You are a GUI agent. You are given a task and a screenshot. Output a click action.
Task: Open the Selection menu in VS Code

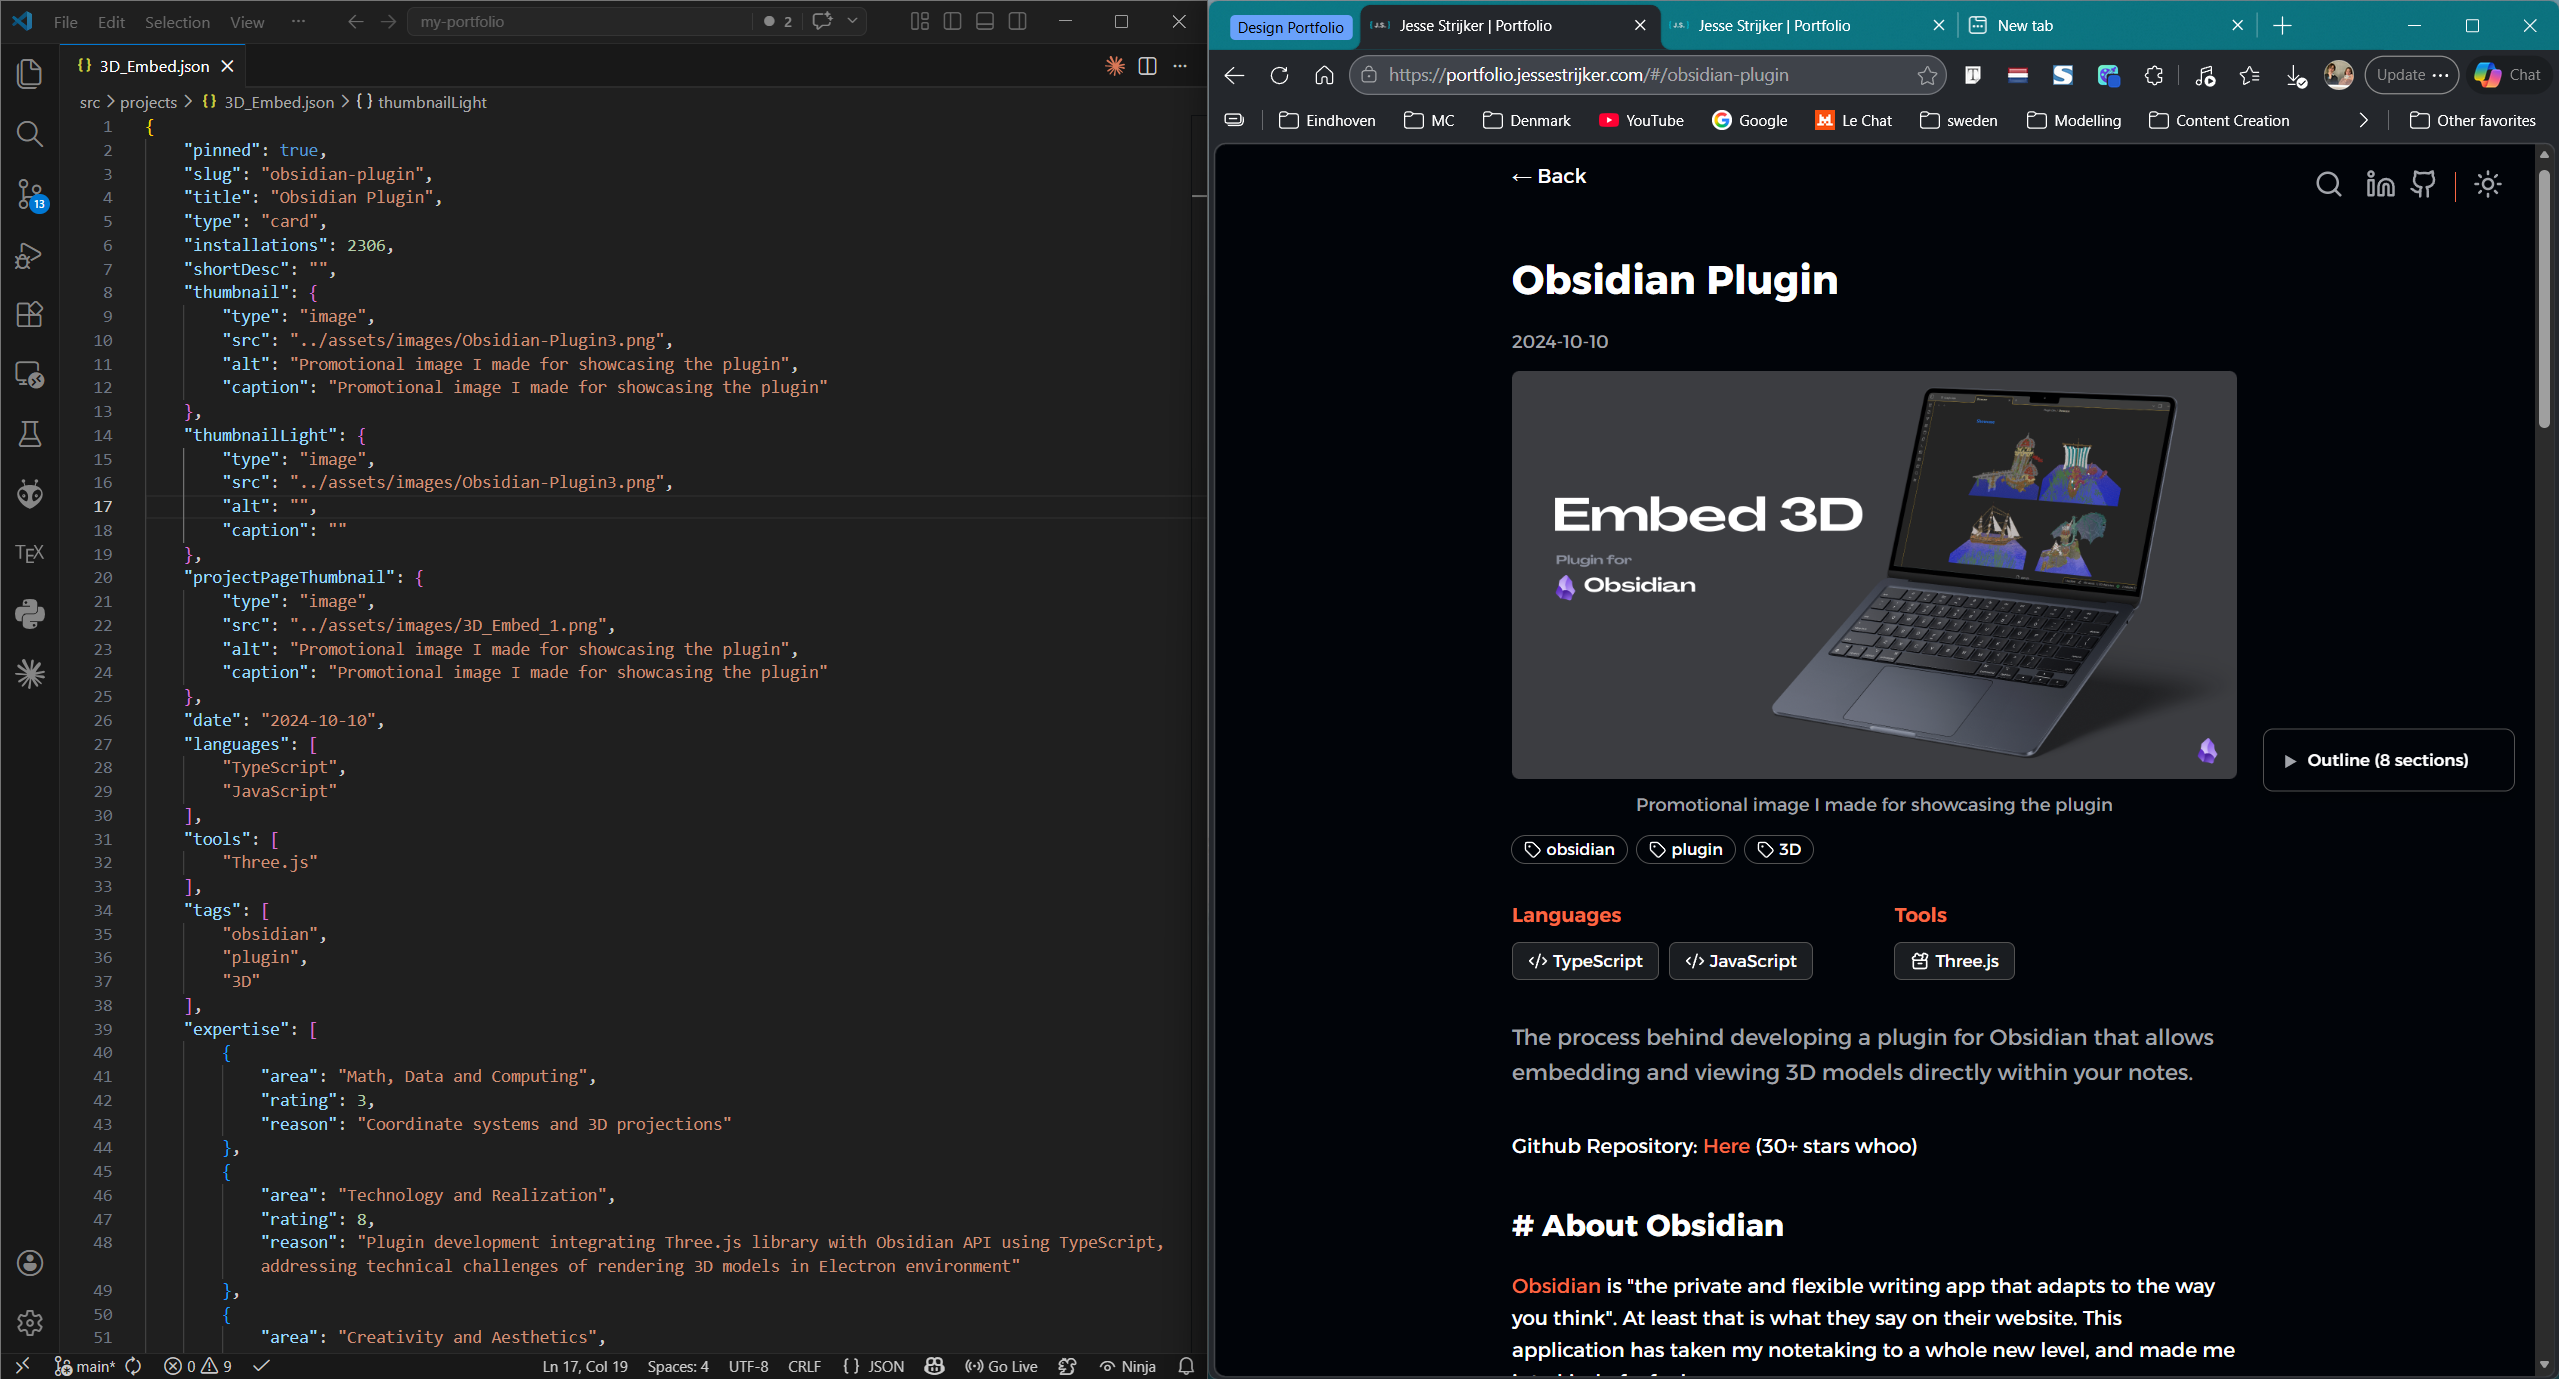(x=177, y=22)
